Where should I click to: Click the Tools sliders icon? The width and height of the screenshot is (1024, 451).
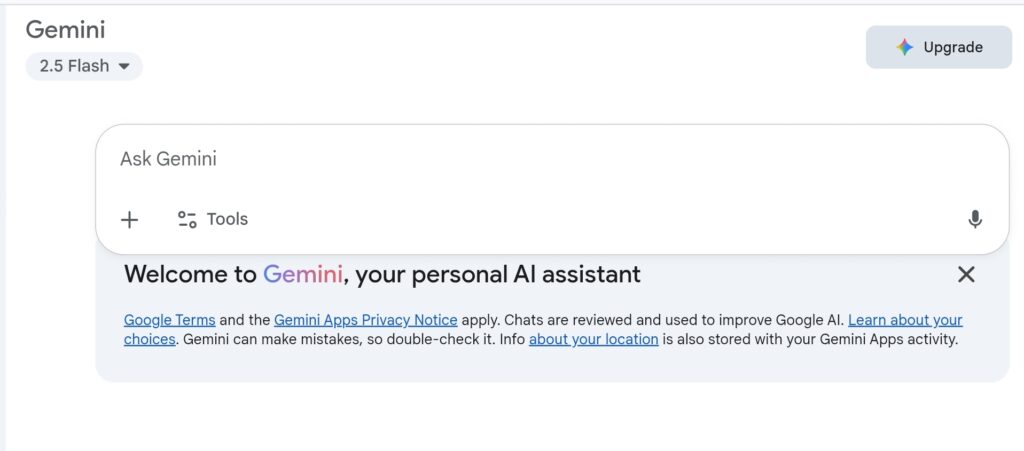click(x=187, y=219)
